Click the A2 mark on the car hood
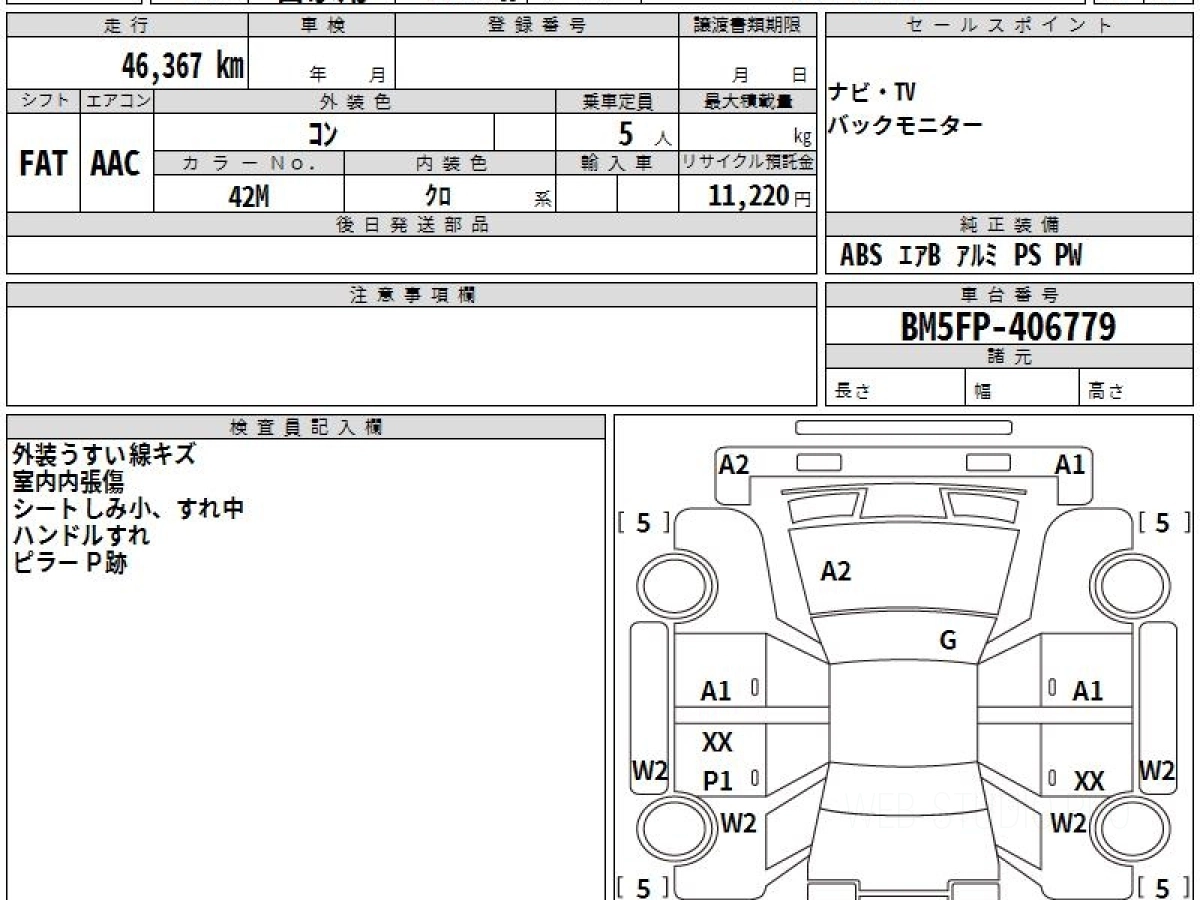Image resolution: width=1200 pixels, height=900 pixels. [836, 571]
